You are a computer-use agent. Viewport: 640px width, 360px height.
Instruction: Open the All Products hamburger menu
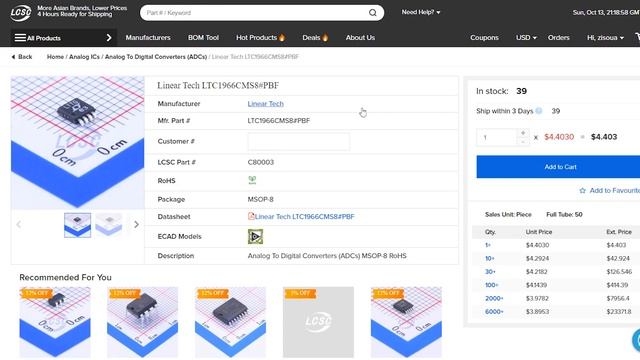pyautogui.click(x=20, y=38)
